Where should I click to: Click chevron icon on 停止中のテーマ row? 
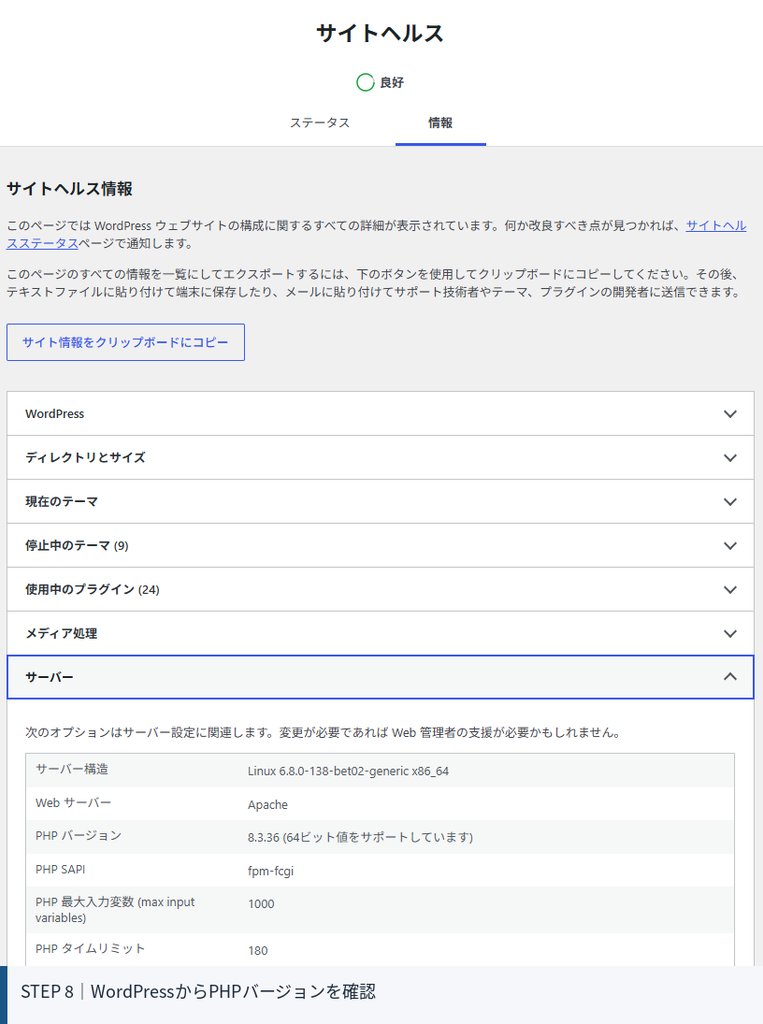(x=730, y=545)
